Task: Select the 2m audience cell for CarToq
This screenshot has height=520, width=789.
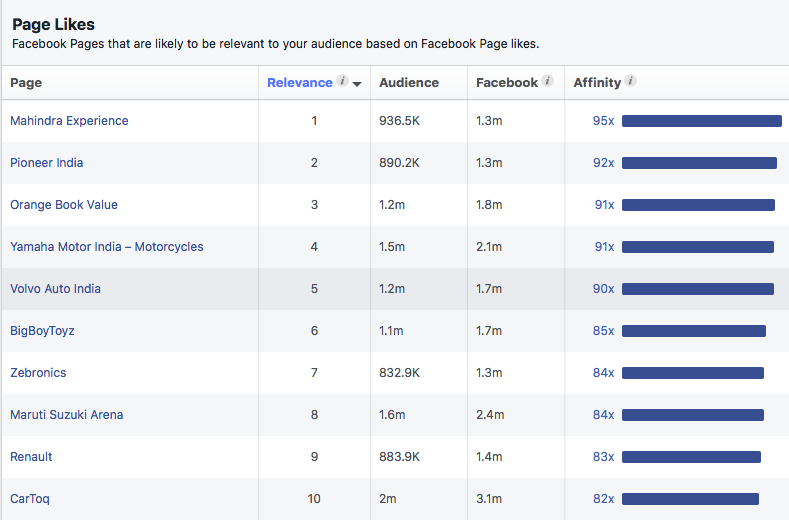Action: [388, 499]
